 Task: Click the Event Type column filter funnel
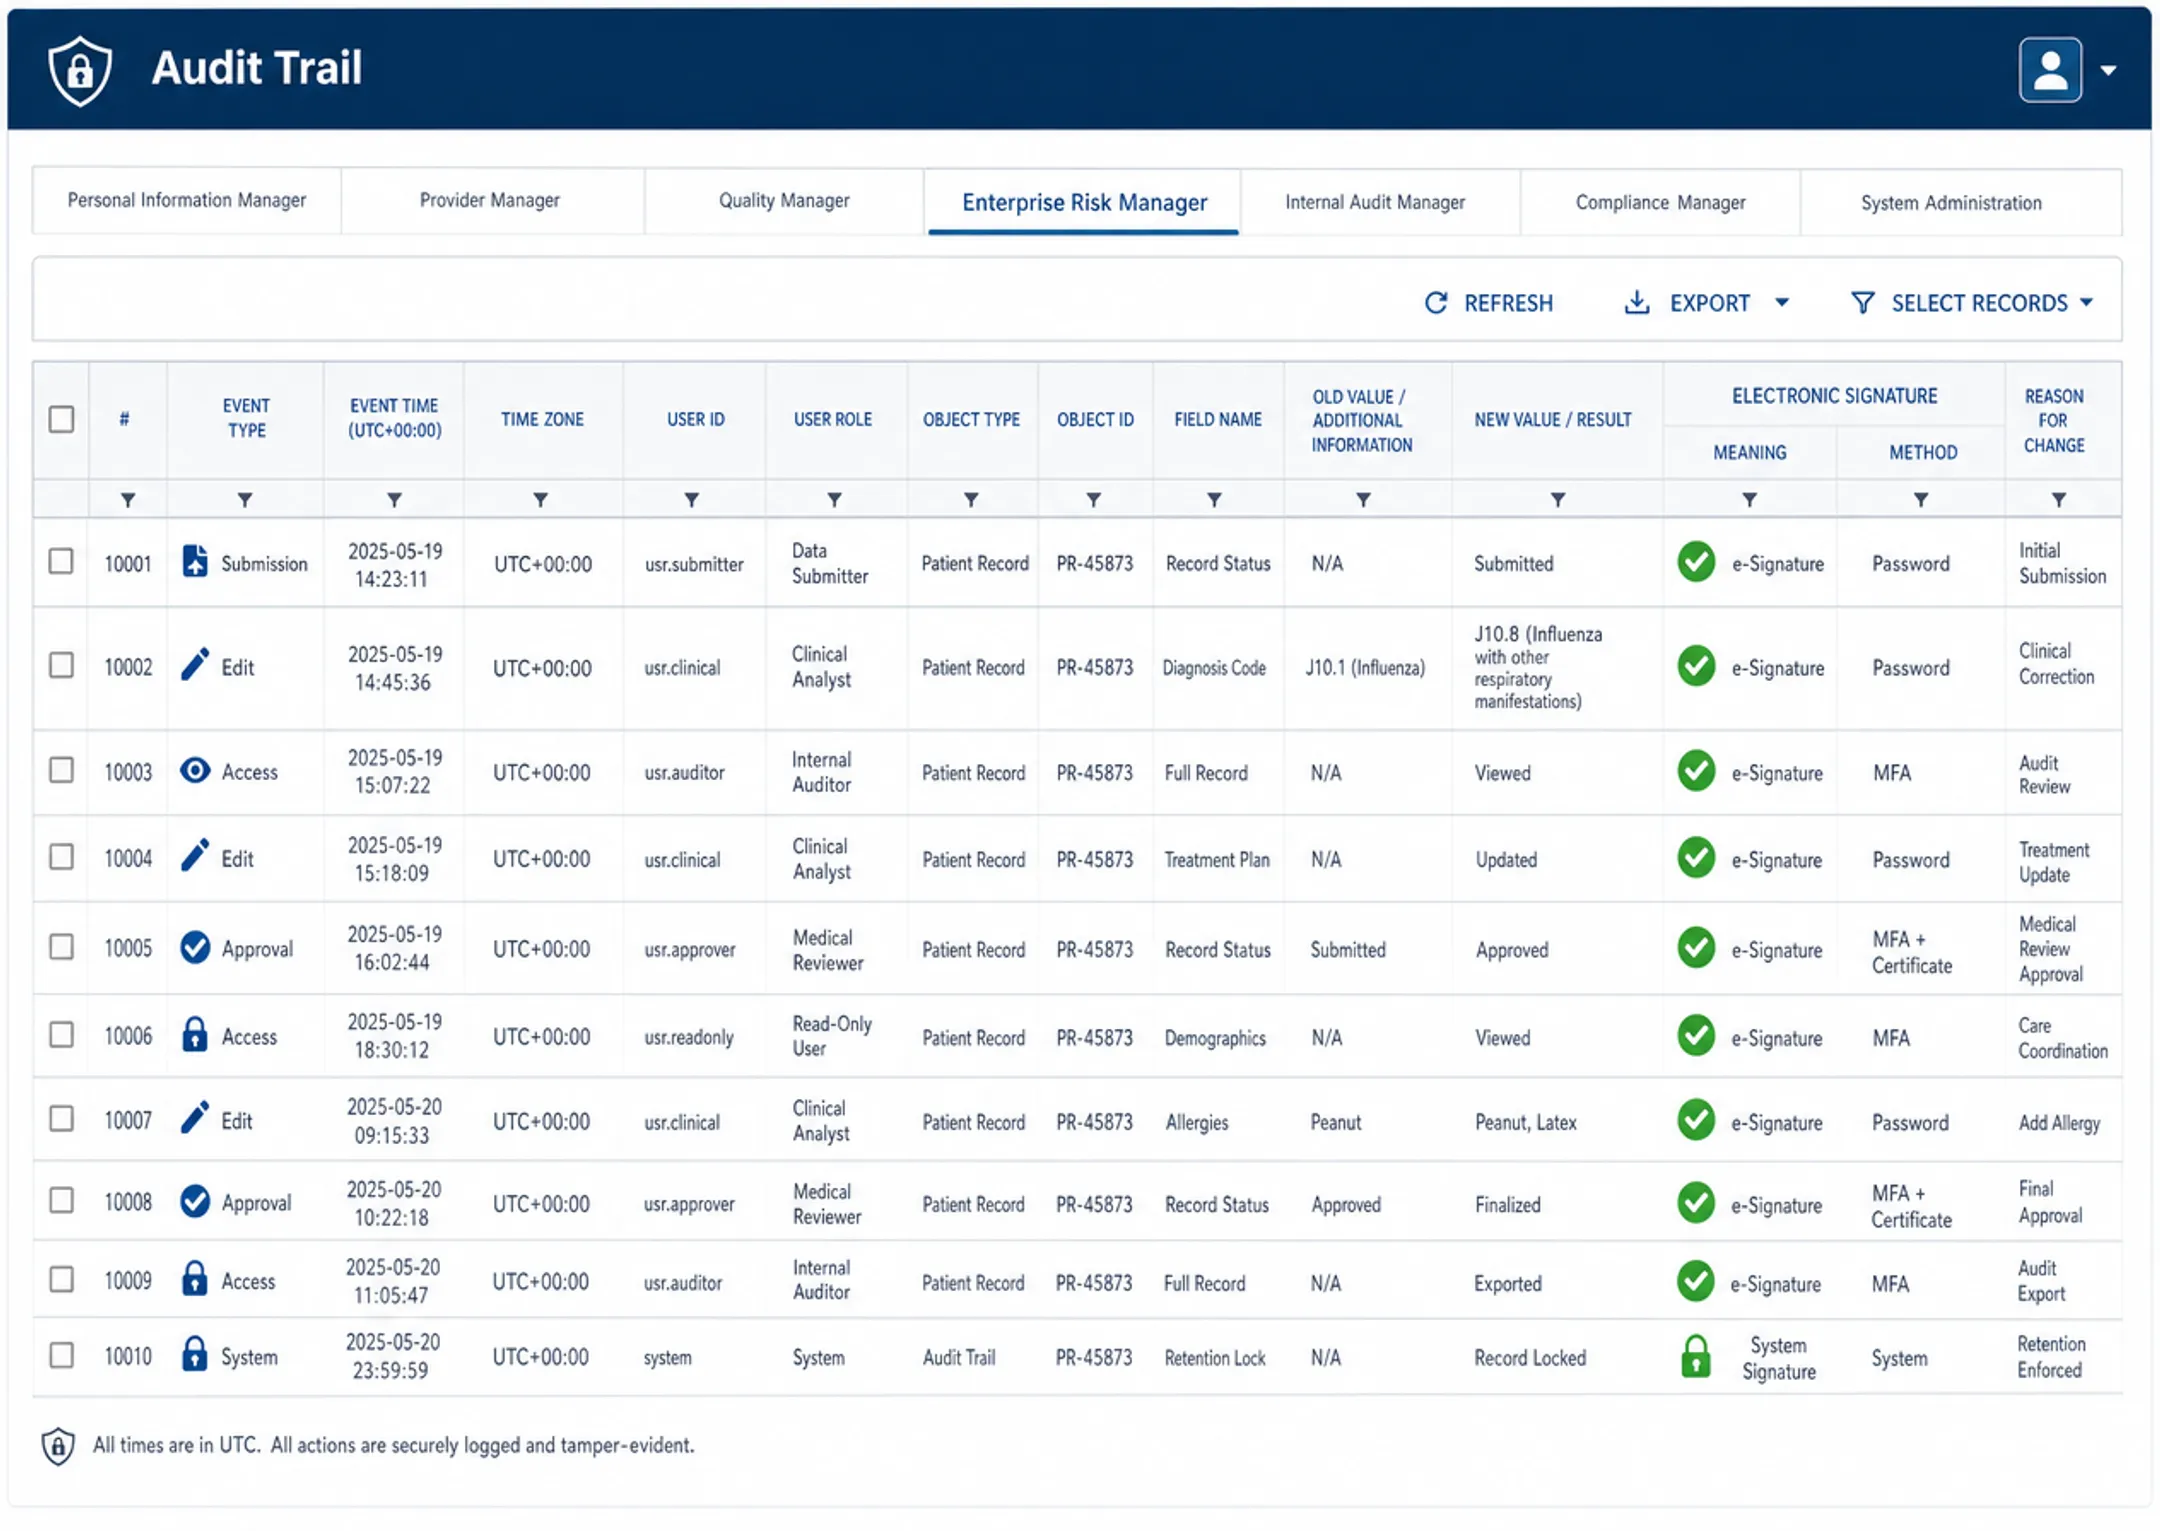[245, 499]
